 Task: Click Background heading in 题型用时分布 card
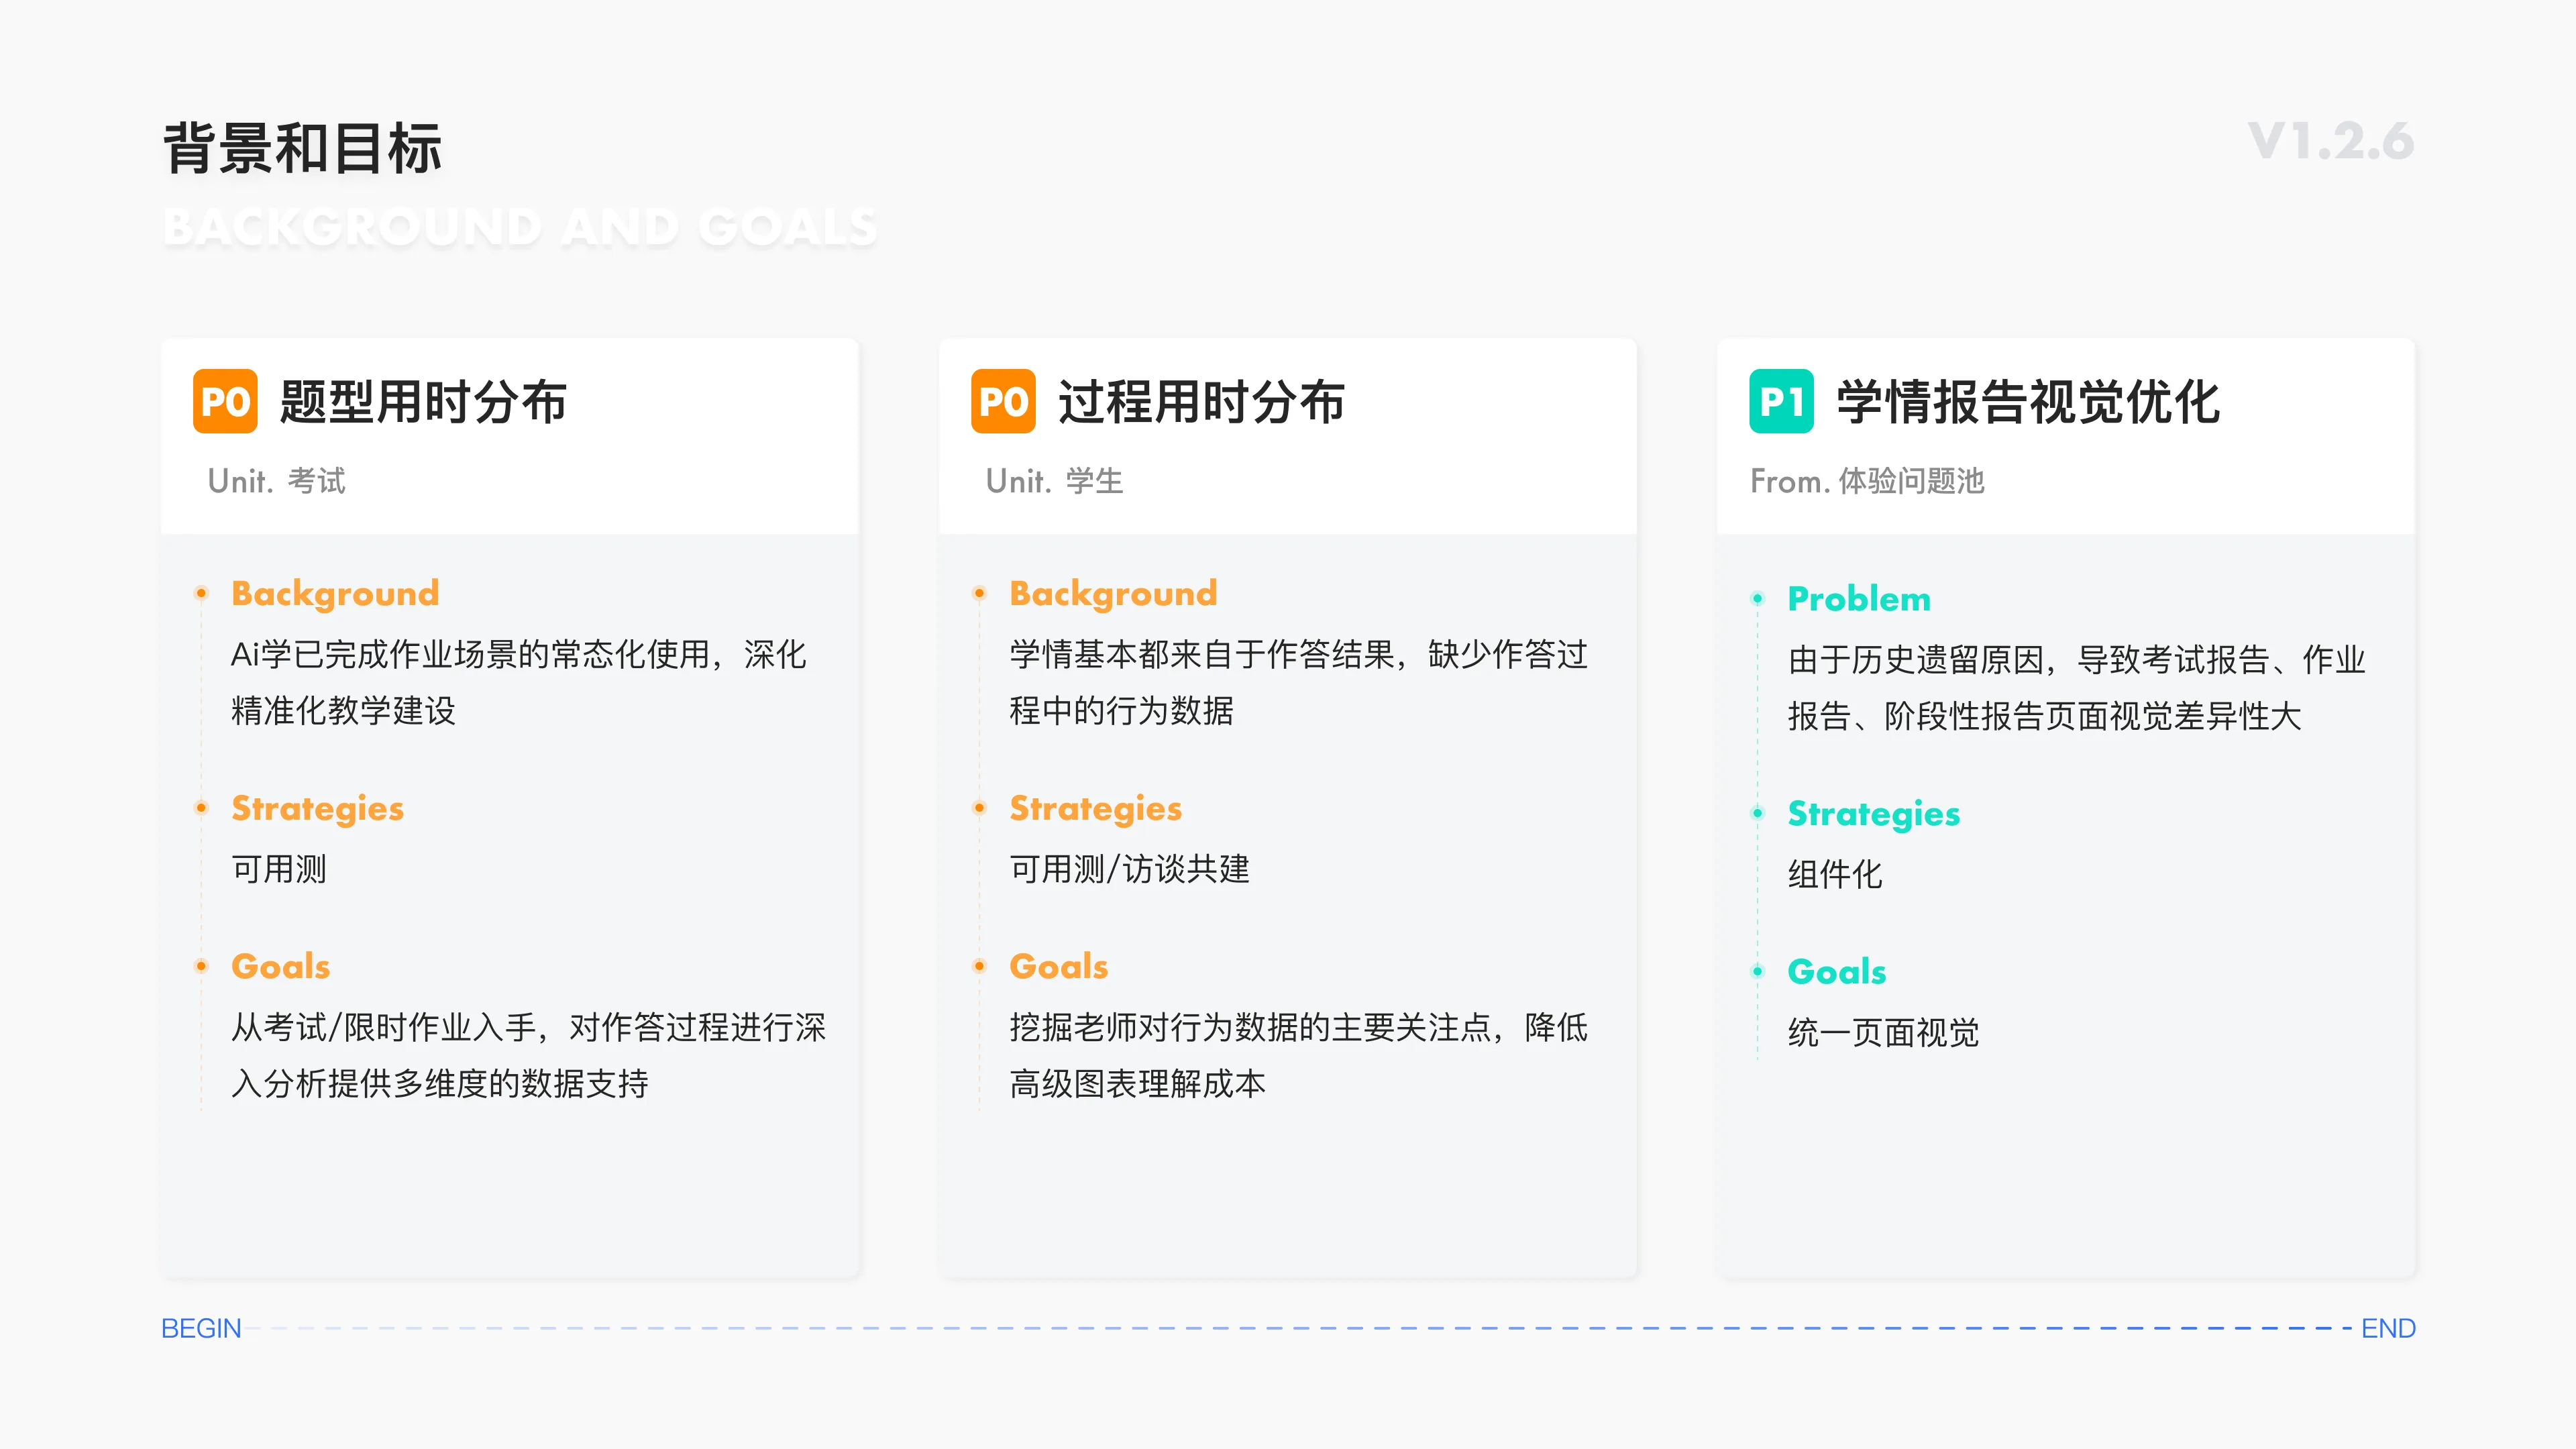point(335,593)
